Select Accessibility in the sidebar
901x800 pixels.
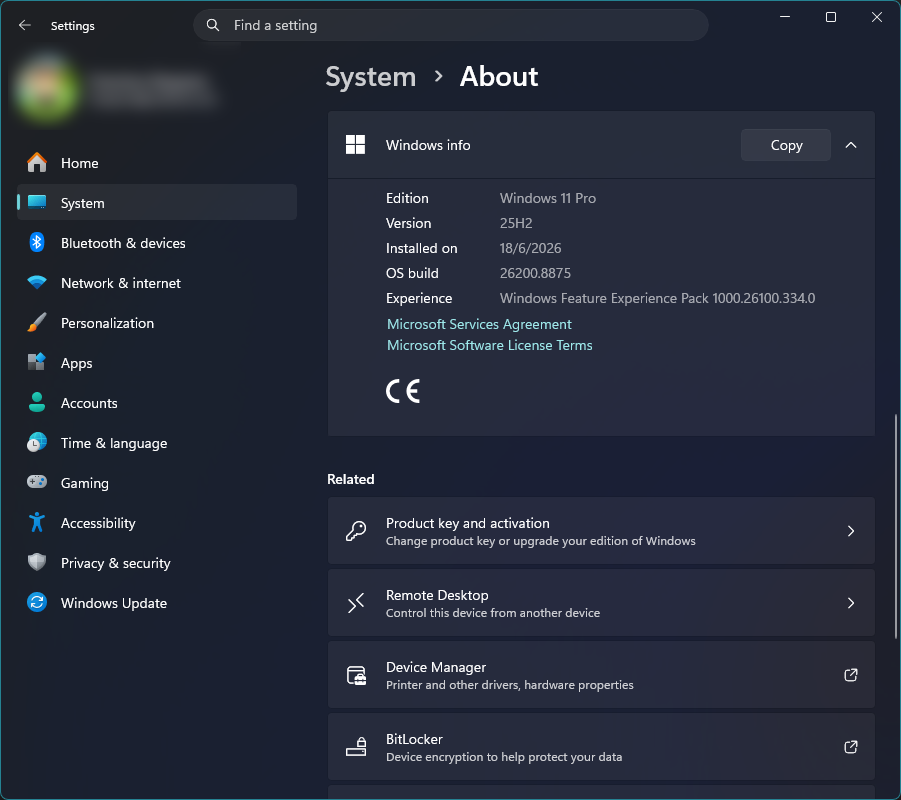tap(157, 523)
